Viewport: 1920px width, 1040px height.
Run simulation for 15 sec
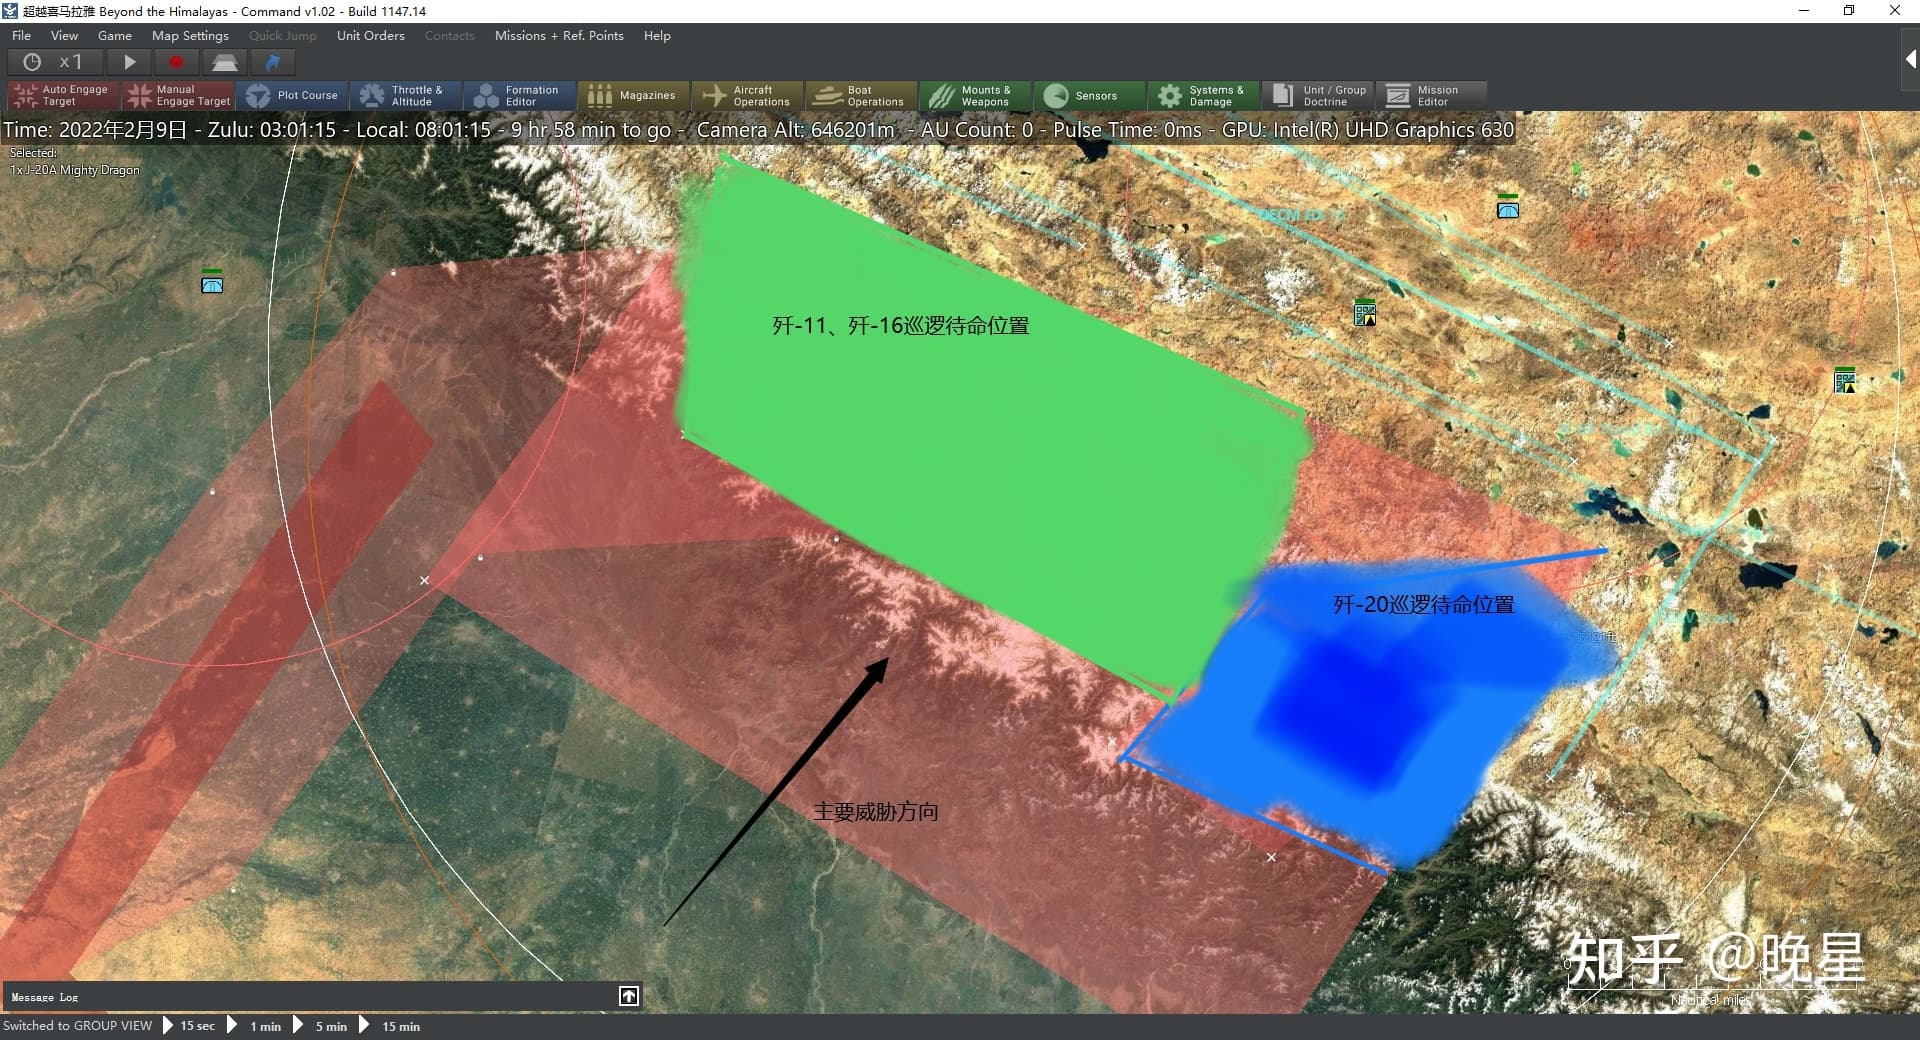189,1026
